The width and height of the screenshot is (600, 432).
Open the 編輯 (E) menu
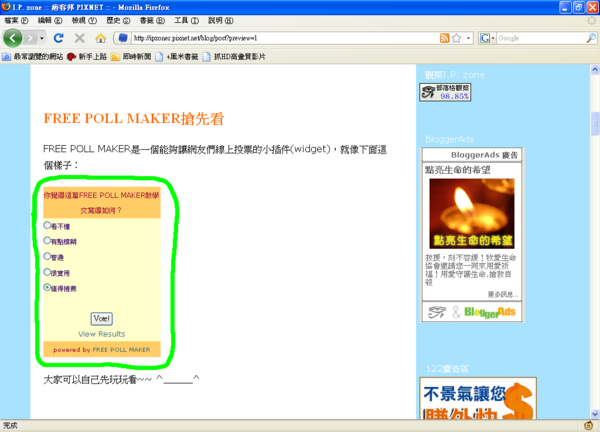coord(50,20)
